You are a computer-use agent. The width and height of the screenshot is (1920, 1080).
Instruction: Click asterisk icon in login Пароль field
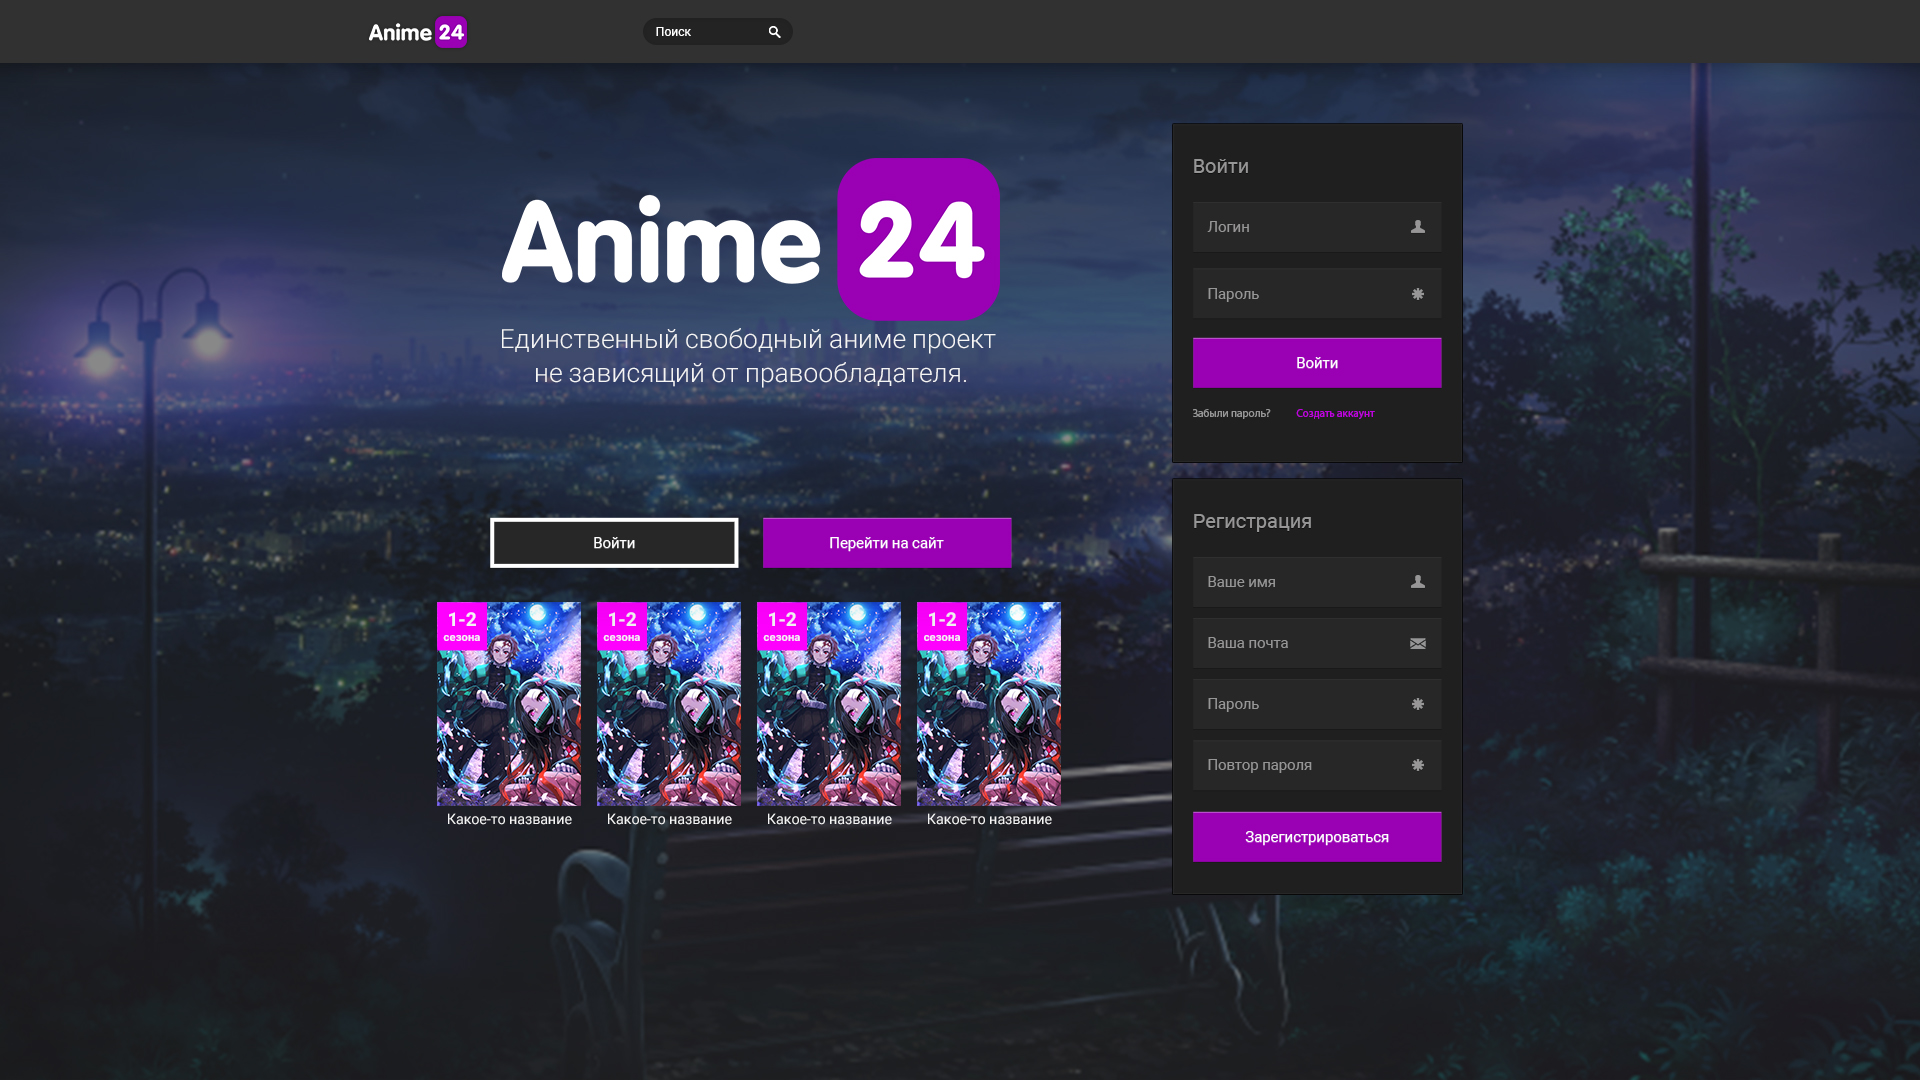pos(1417,294)
